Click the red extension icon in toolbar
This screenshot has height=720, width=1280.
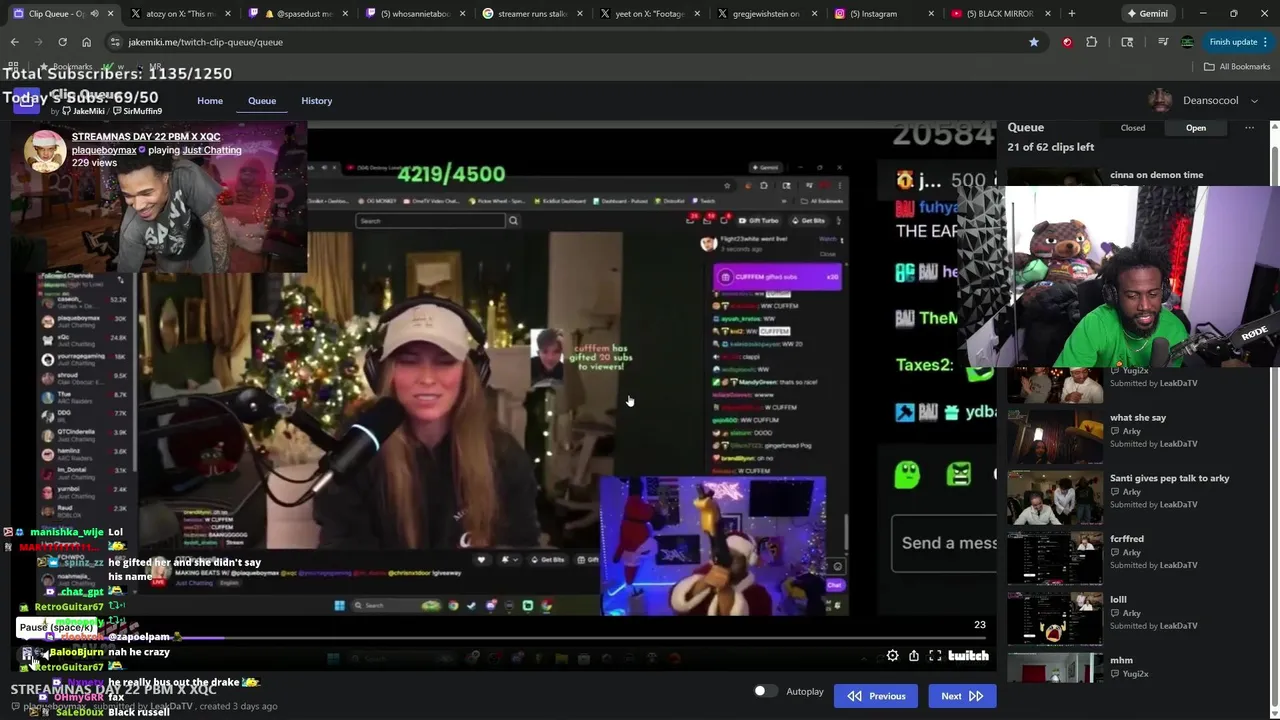pyautogui.click(x=1067, y=42)
